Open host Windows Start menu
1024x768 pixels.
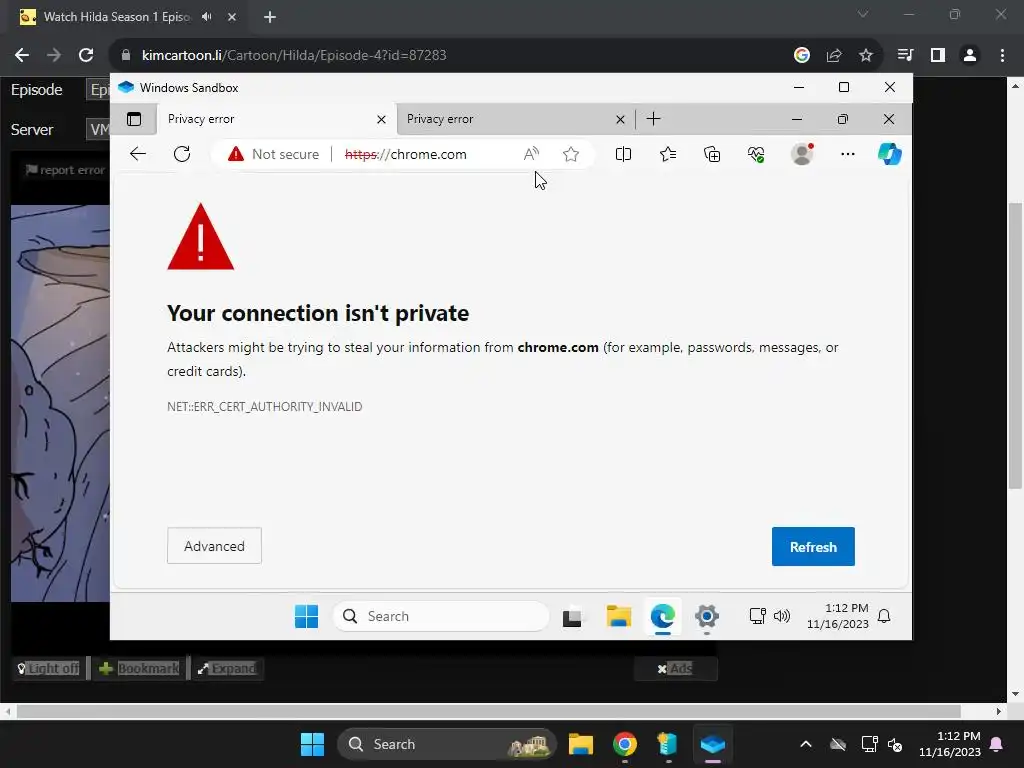(312, 744)
